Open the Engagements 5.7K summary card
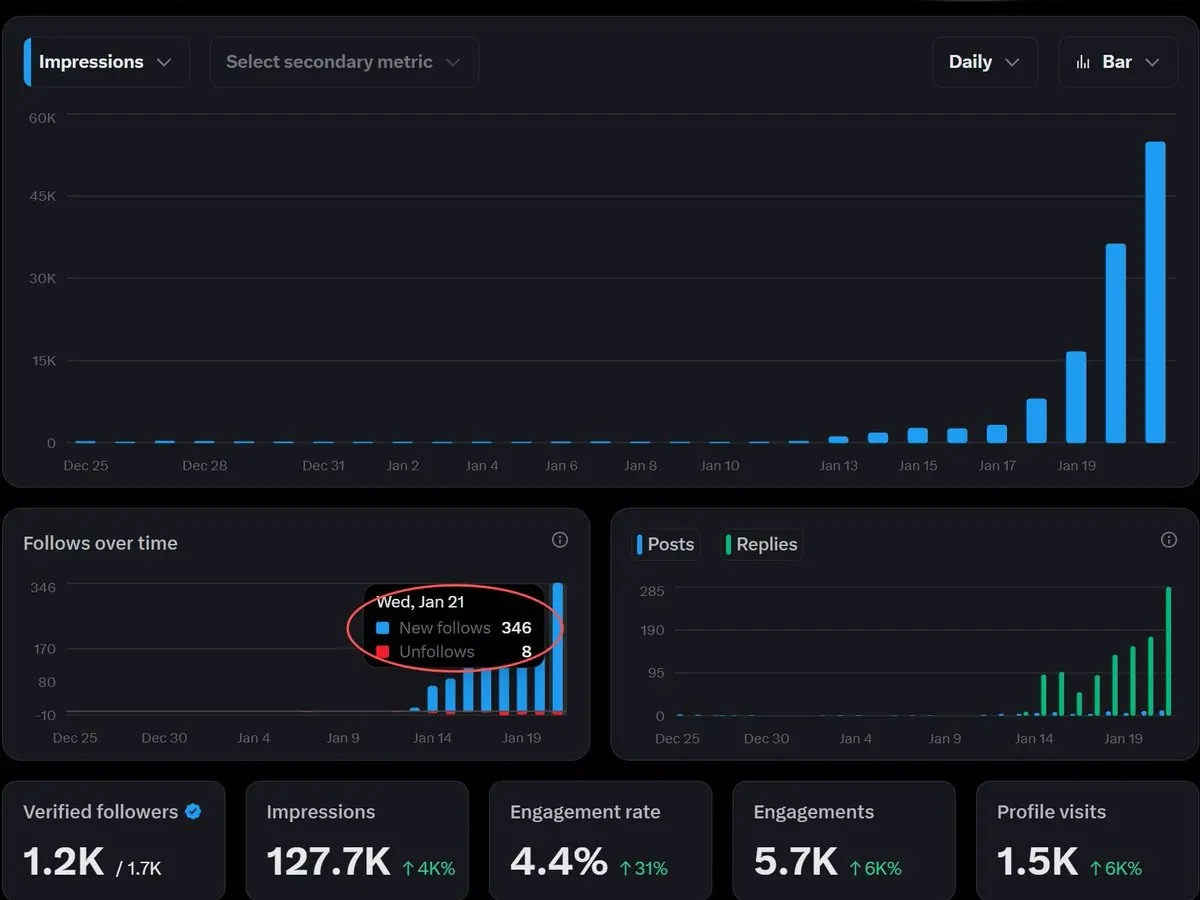The image size is (1200, 900). tap(844, 840)
